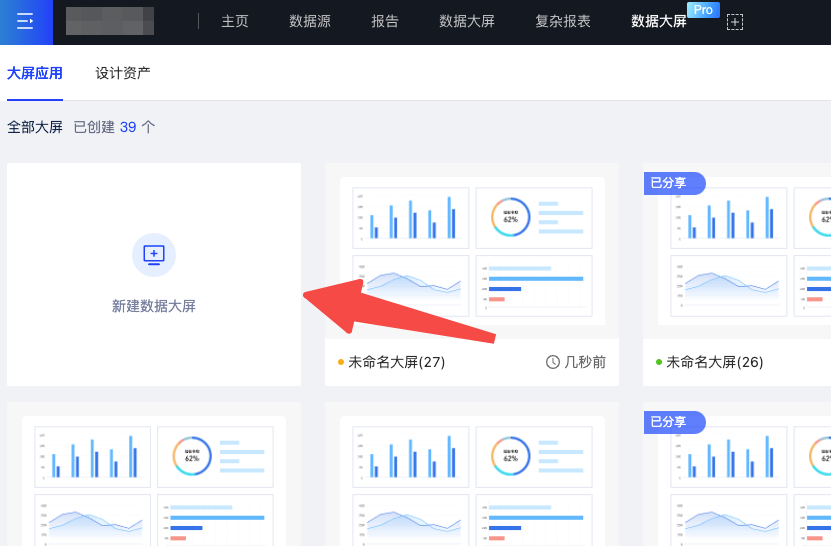Open the 未命名大屏(27) preview thumbnail
831x546 pixels.
pos(472,250)
